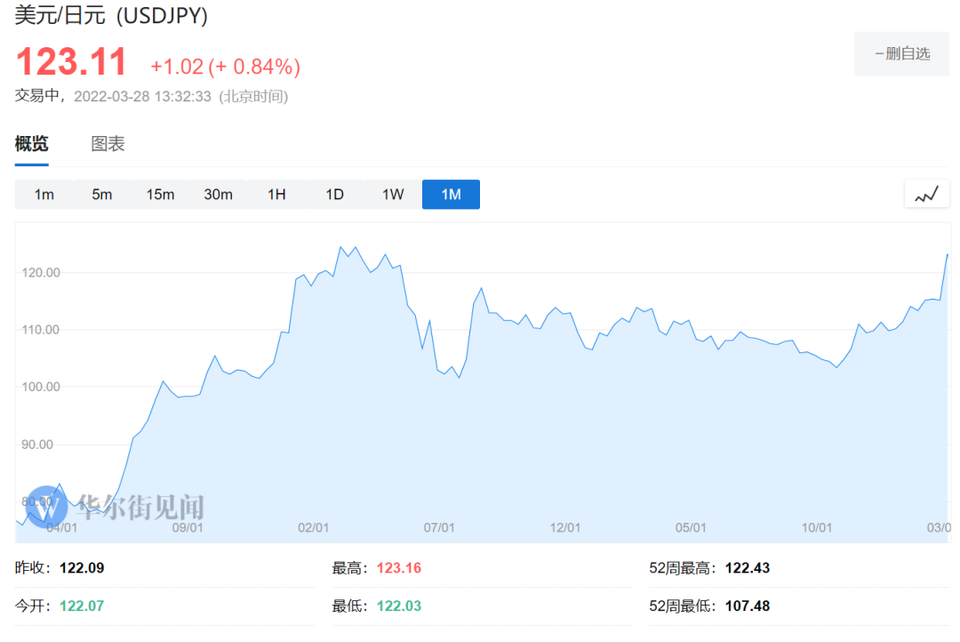The height and width of the screenshot is (642, 960).
Task: Choose the 5m interval button
Action: click(x=102, y=194)
